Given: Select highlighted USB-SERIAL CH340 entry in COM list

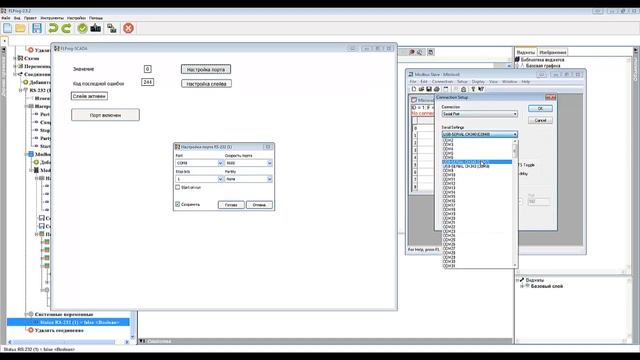Looking at the screenshot, I should pyautogui.click(x=477, y=162).
